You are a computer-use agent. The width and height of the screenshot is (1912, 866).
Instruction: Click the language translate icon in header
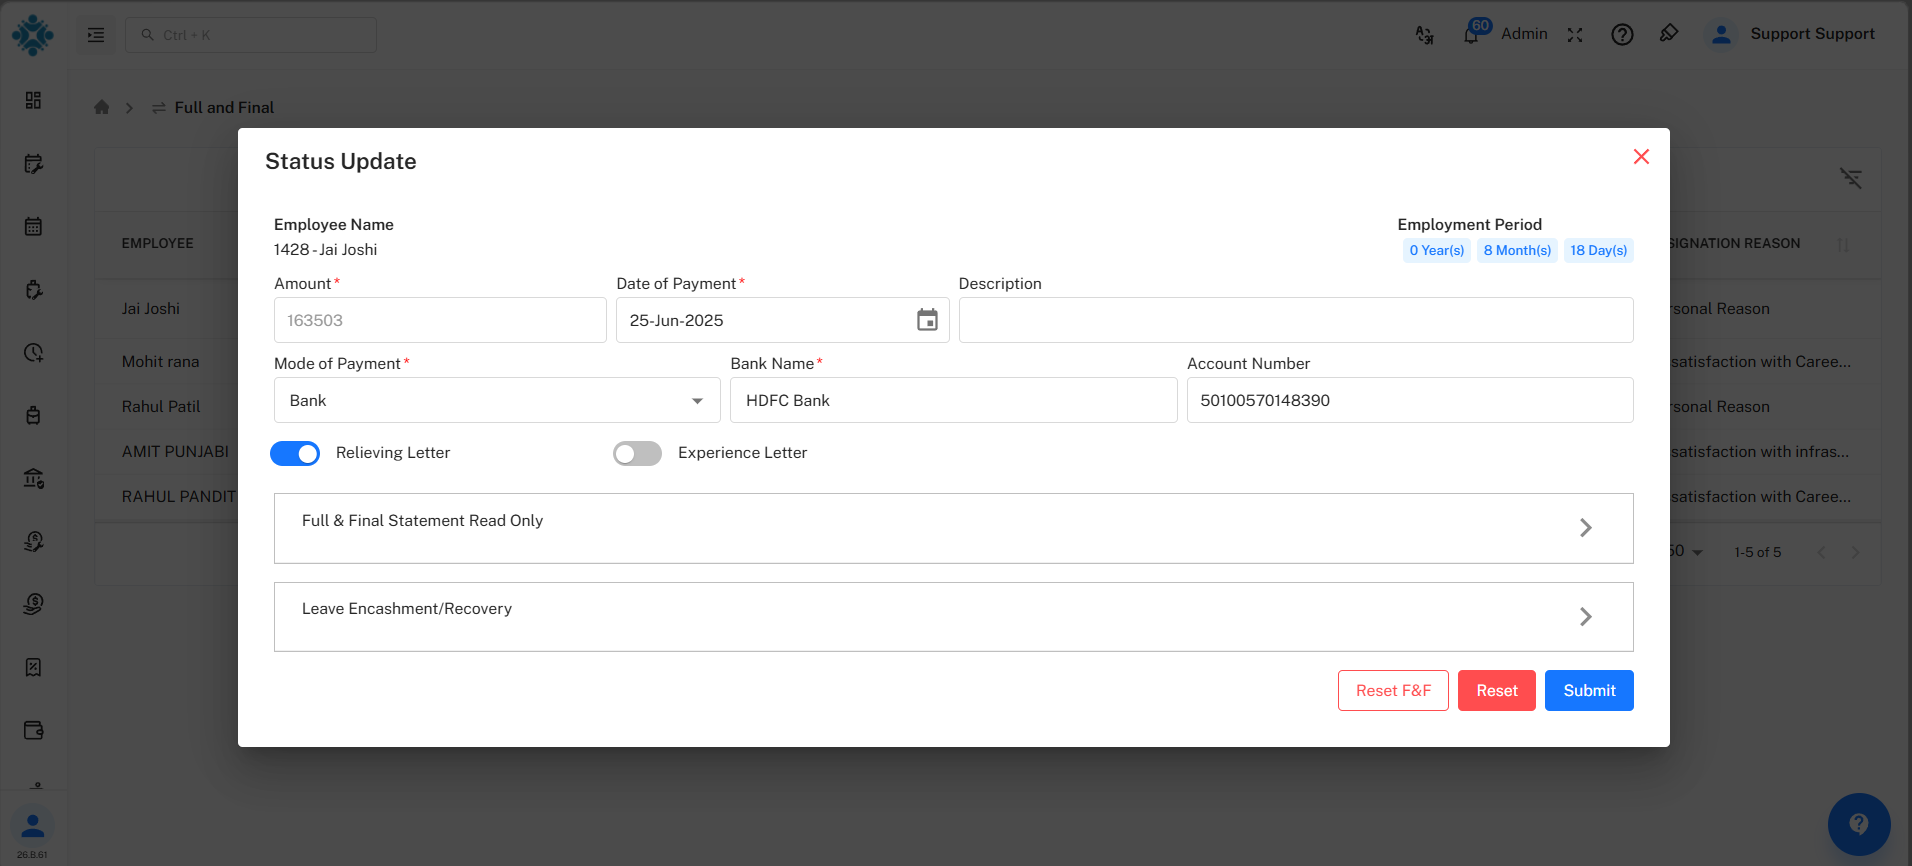tap(1425, 35)
